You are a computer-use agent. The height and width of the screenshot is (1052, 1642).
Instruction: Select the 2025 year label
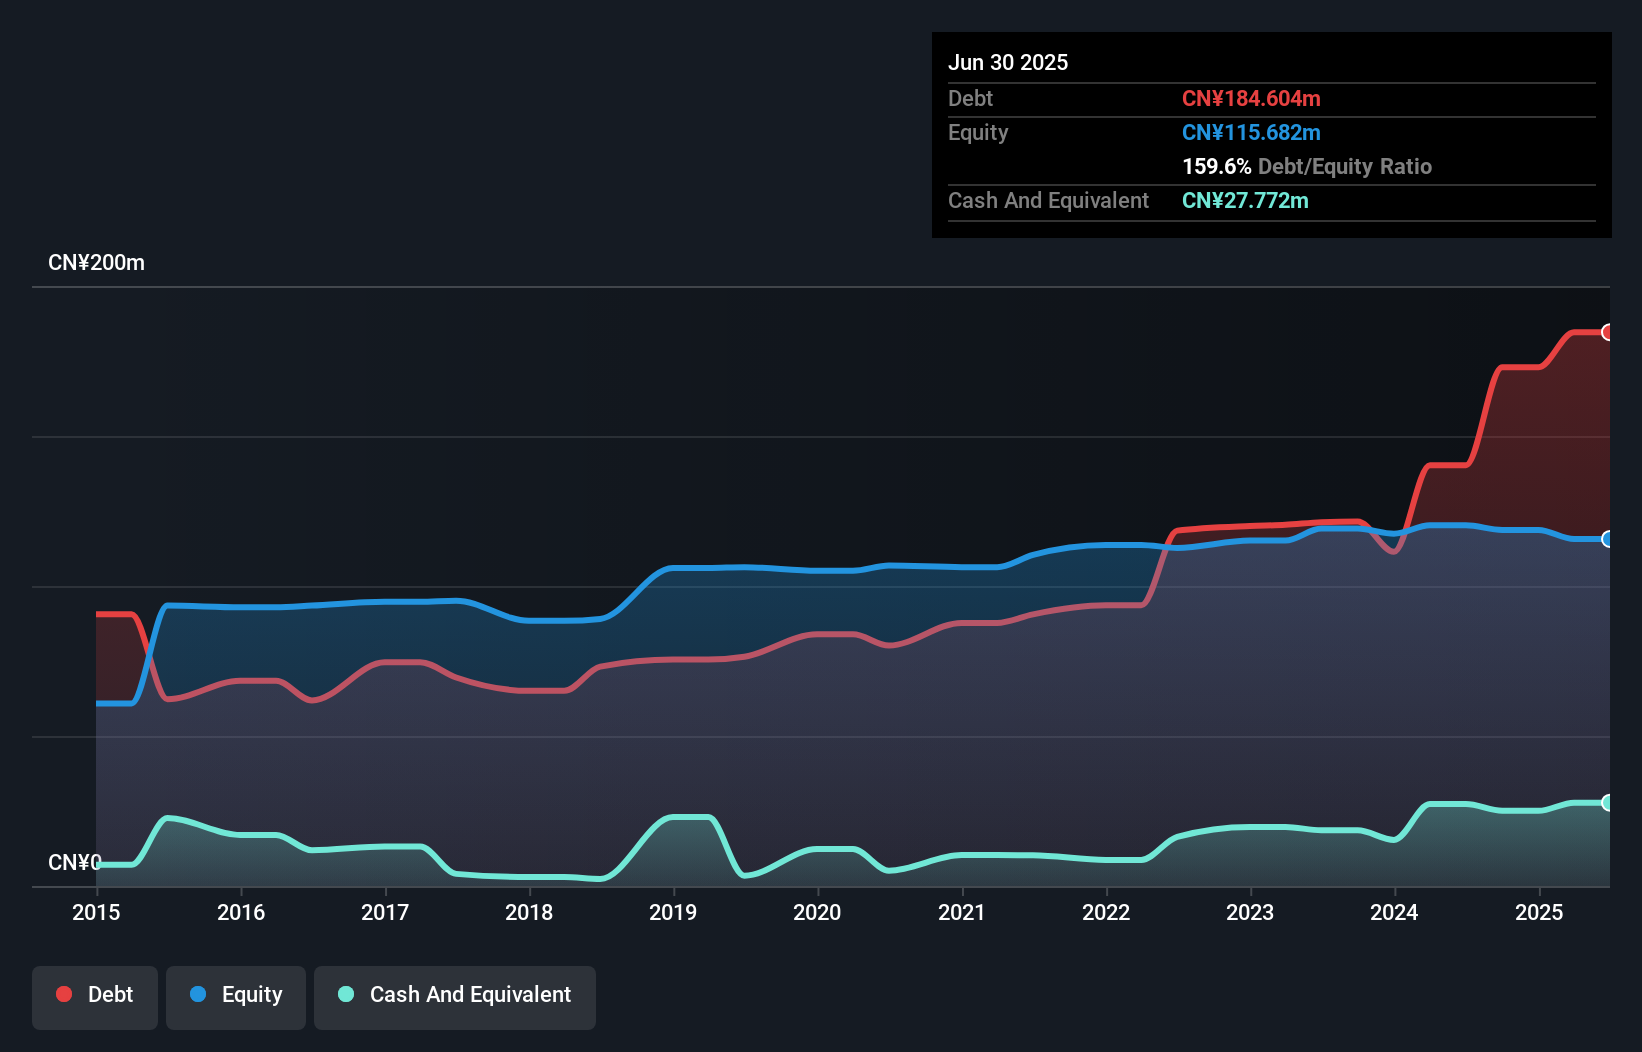(x=1540, y=912)
